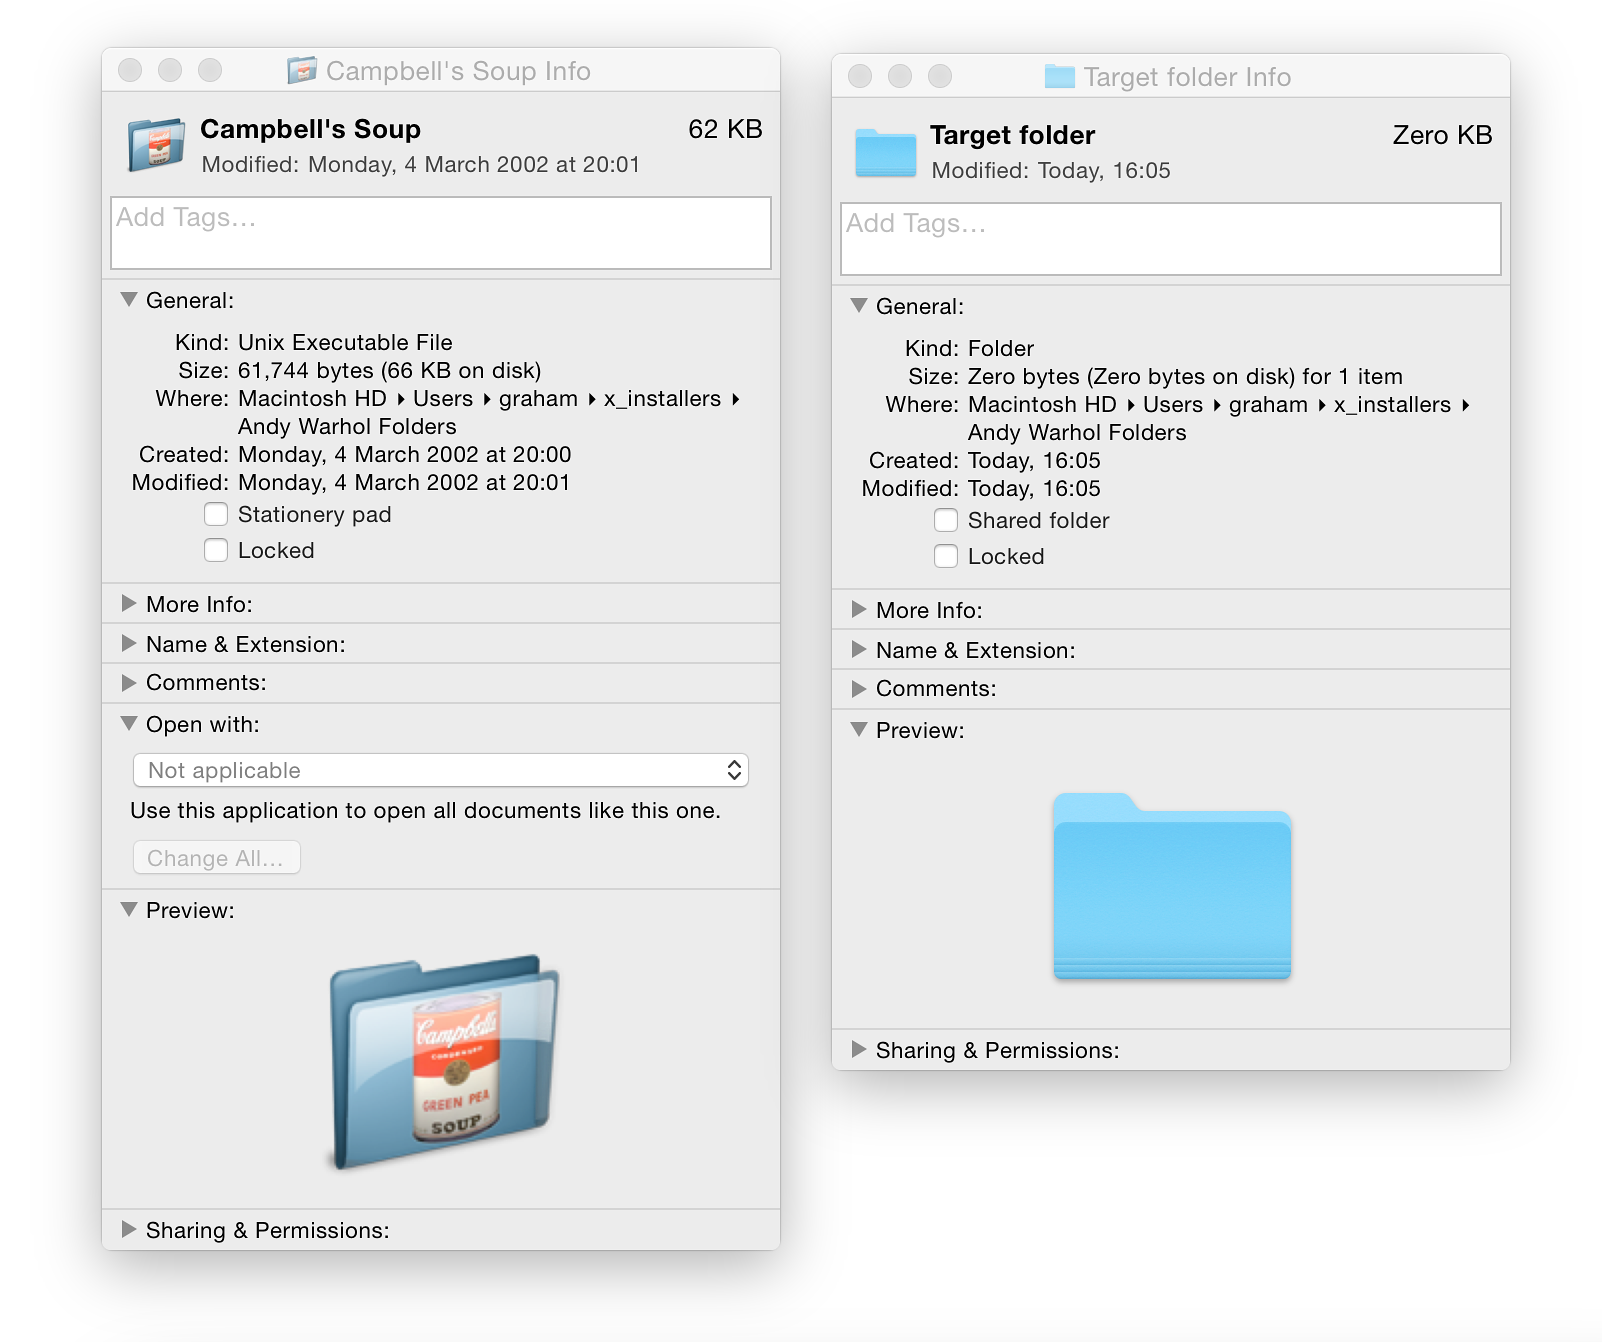The image size is (1602, 1342).
Task: Expand Comments in Campbell's Soup Info
Action: tap(128, 682)
